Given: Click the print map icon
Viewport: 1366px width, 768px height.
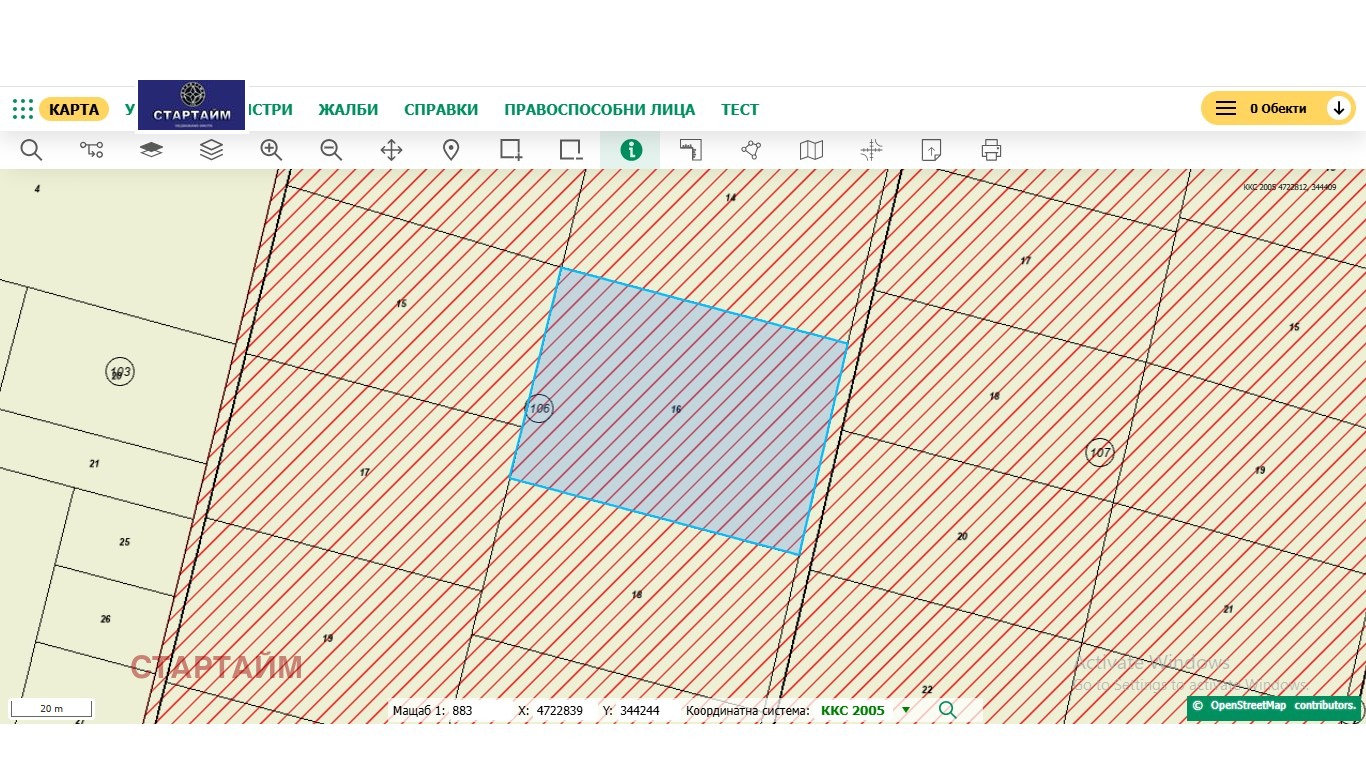Looking at the screenshot, I should coord(991,150).
